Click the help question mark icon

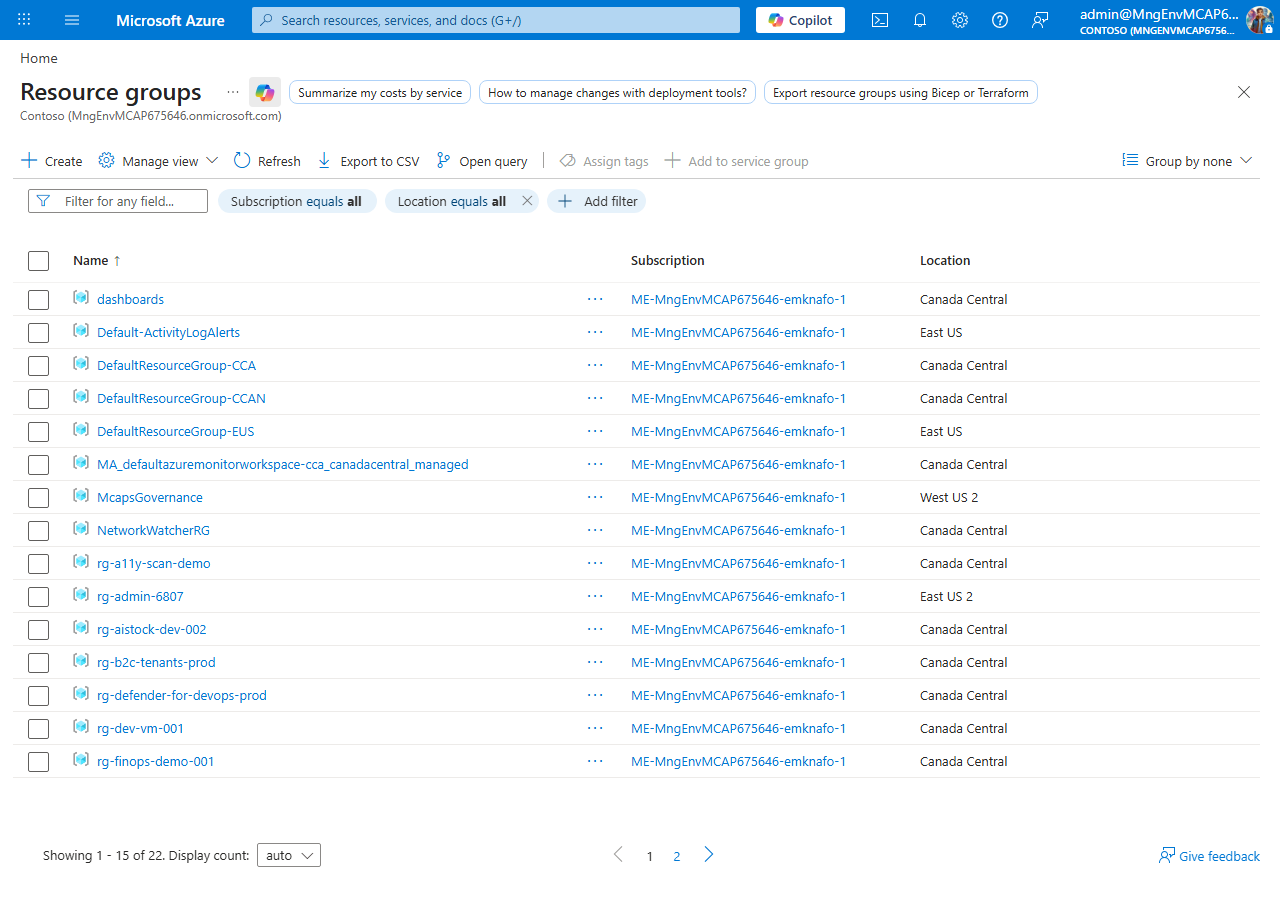coord(999,20)
